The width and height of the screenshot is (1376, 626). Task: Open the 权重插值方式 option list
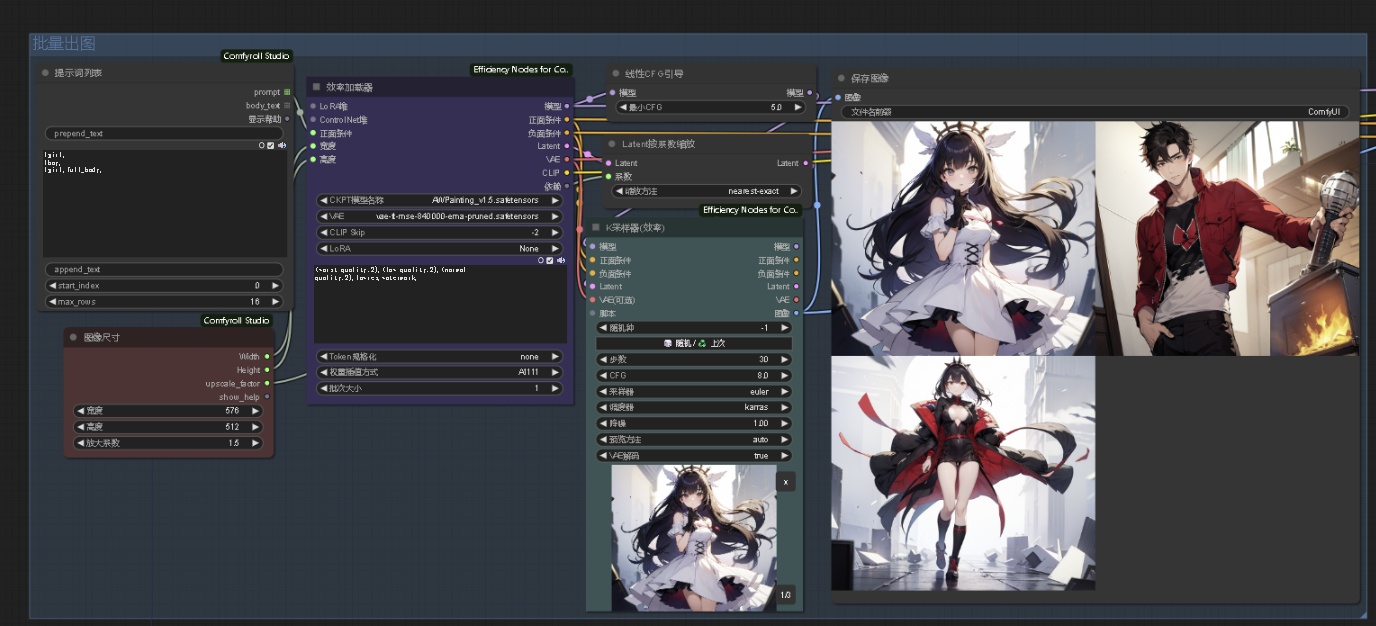[x=439, y=372]
